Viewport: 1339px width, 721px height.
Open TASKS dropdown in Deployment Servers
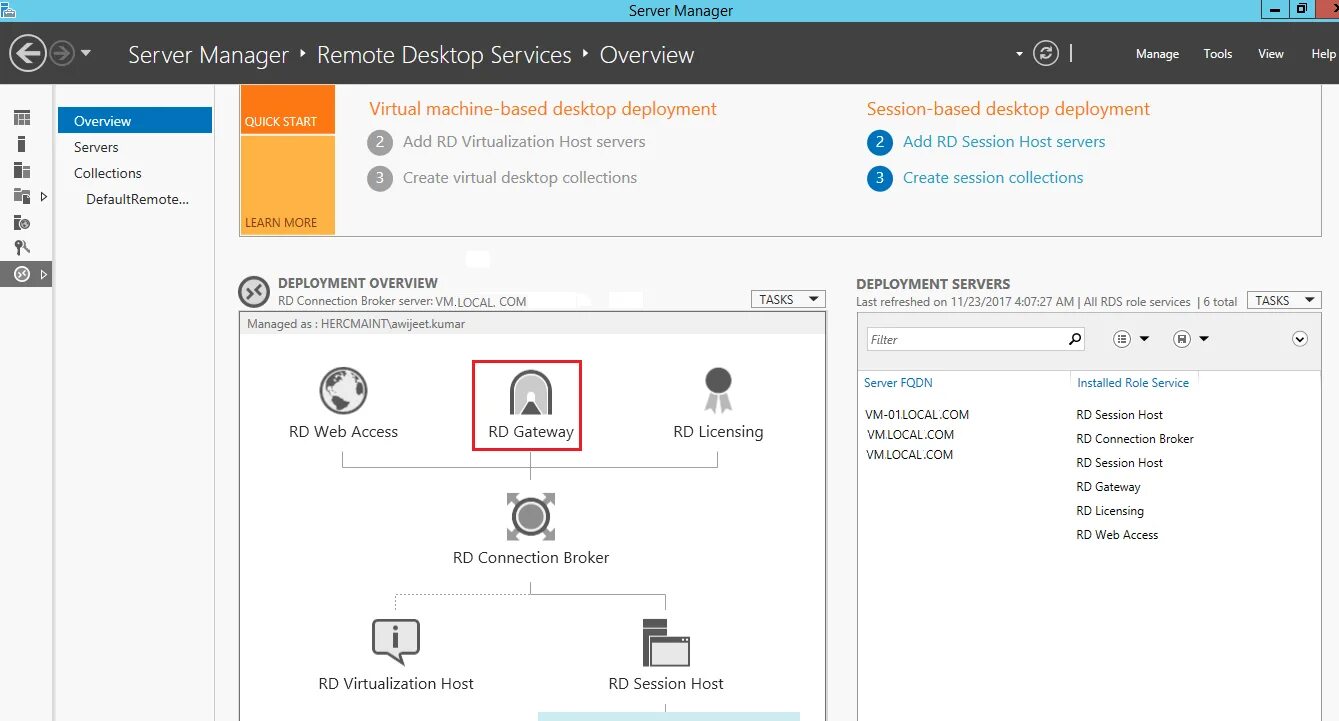click(x=1284, y=300)
